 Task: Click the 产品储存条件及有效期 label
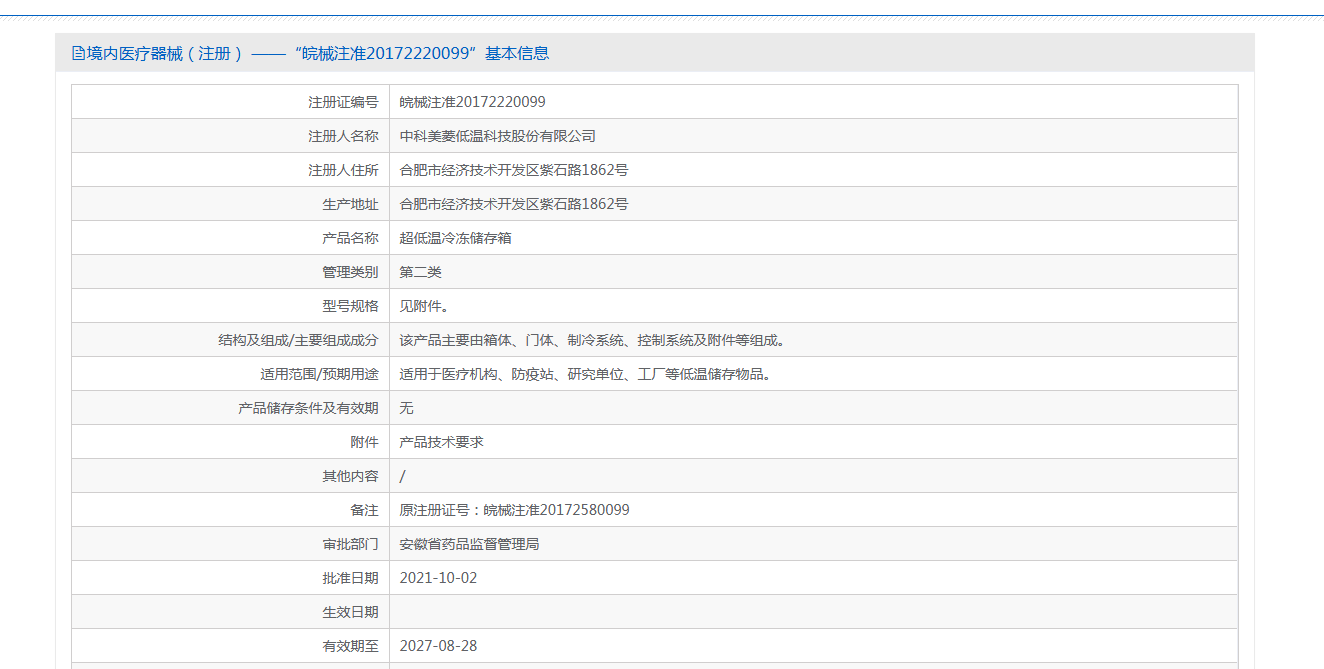tap(308, 408)
